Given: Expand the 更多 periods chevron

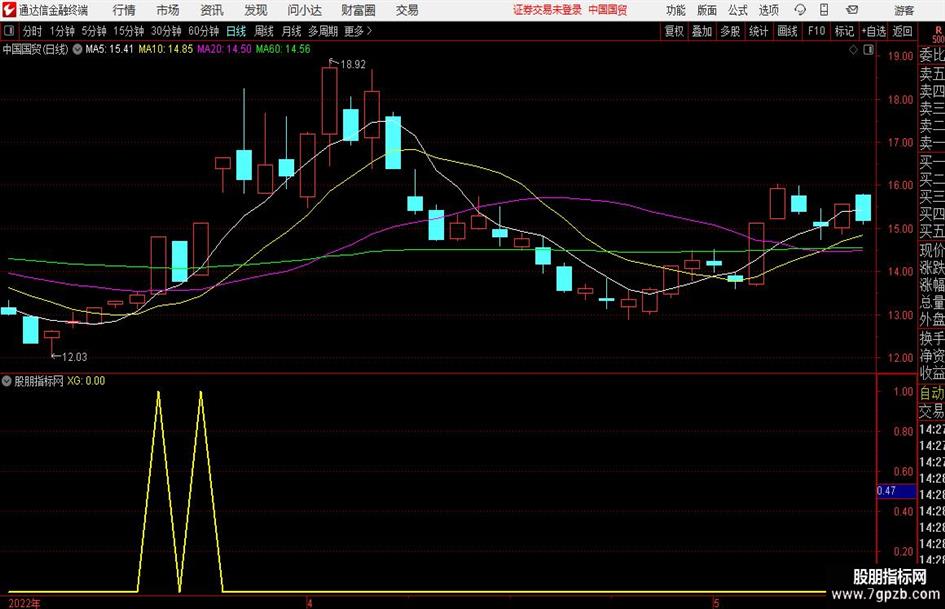Looking at the screenshot, I should click(x=369, y=31).
